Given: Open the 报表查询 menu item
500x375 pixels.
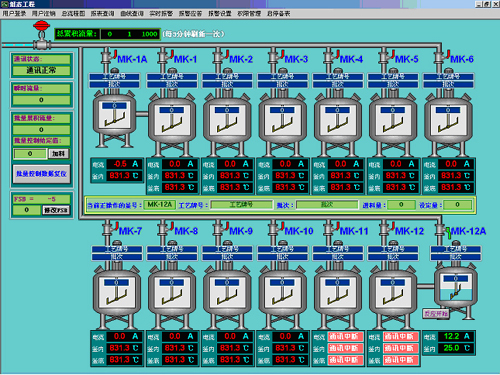Looking at the screenshot, I should 102,14.
